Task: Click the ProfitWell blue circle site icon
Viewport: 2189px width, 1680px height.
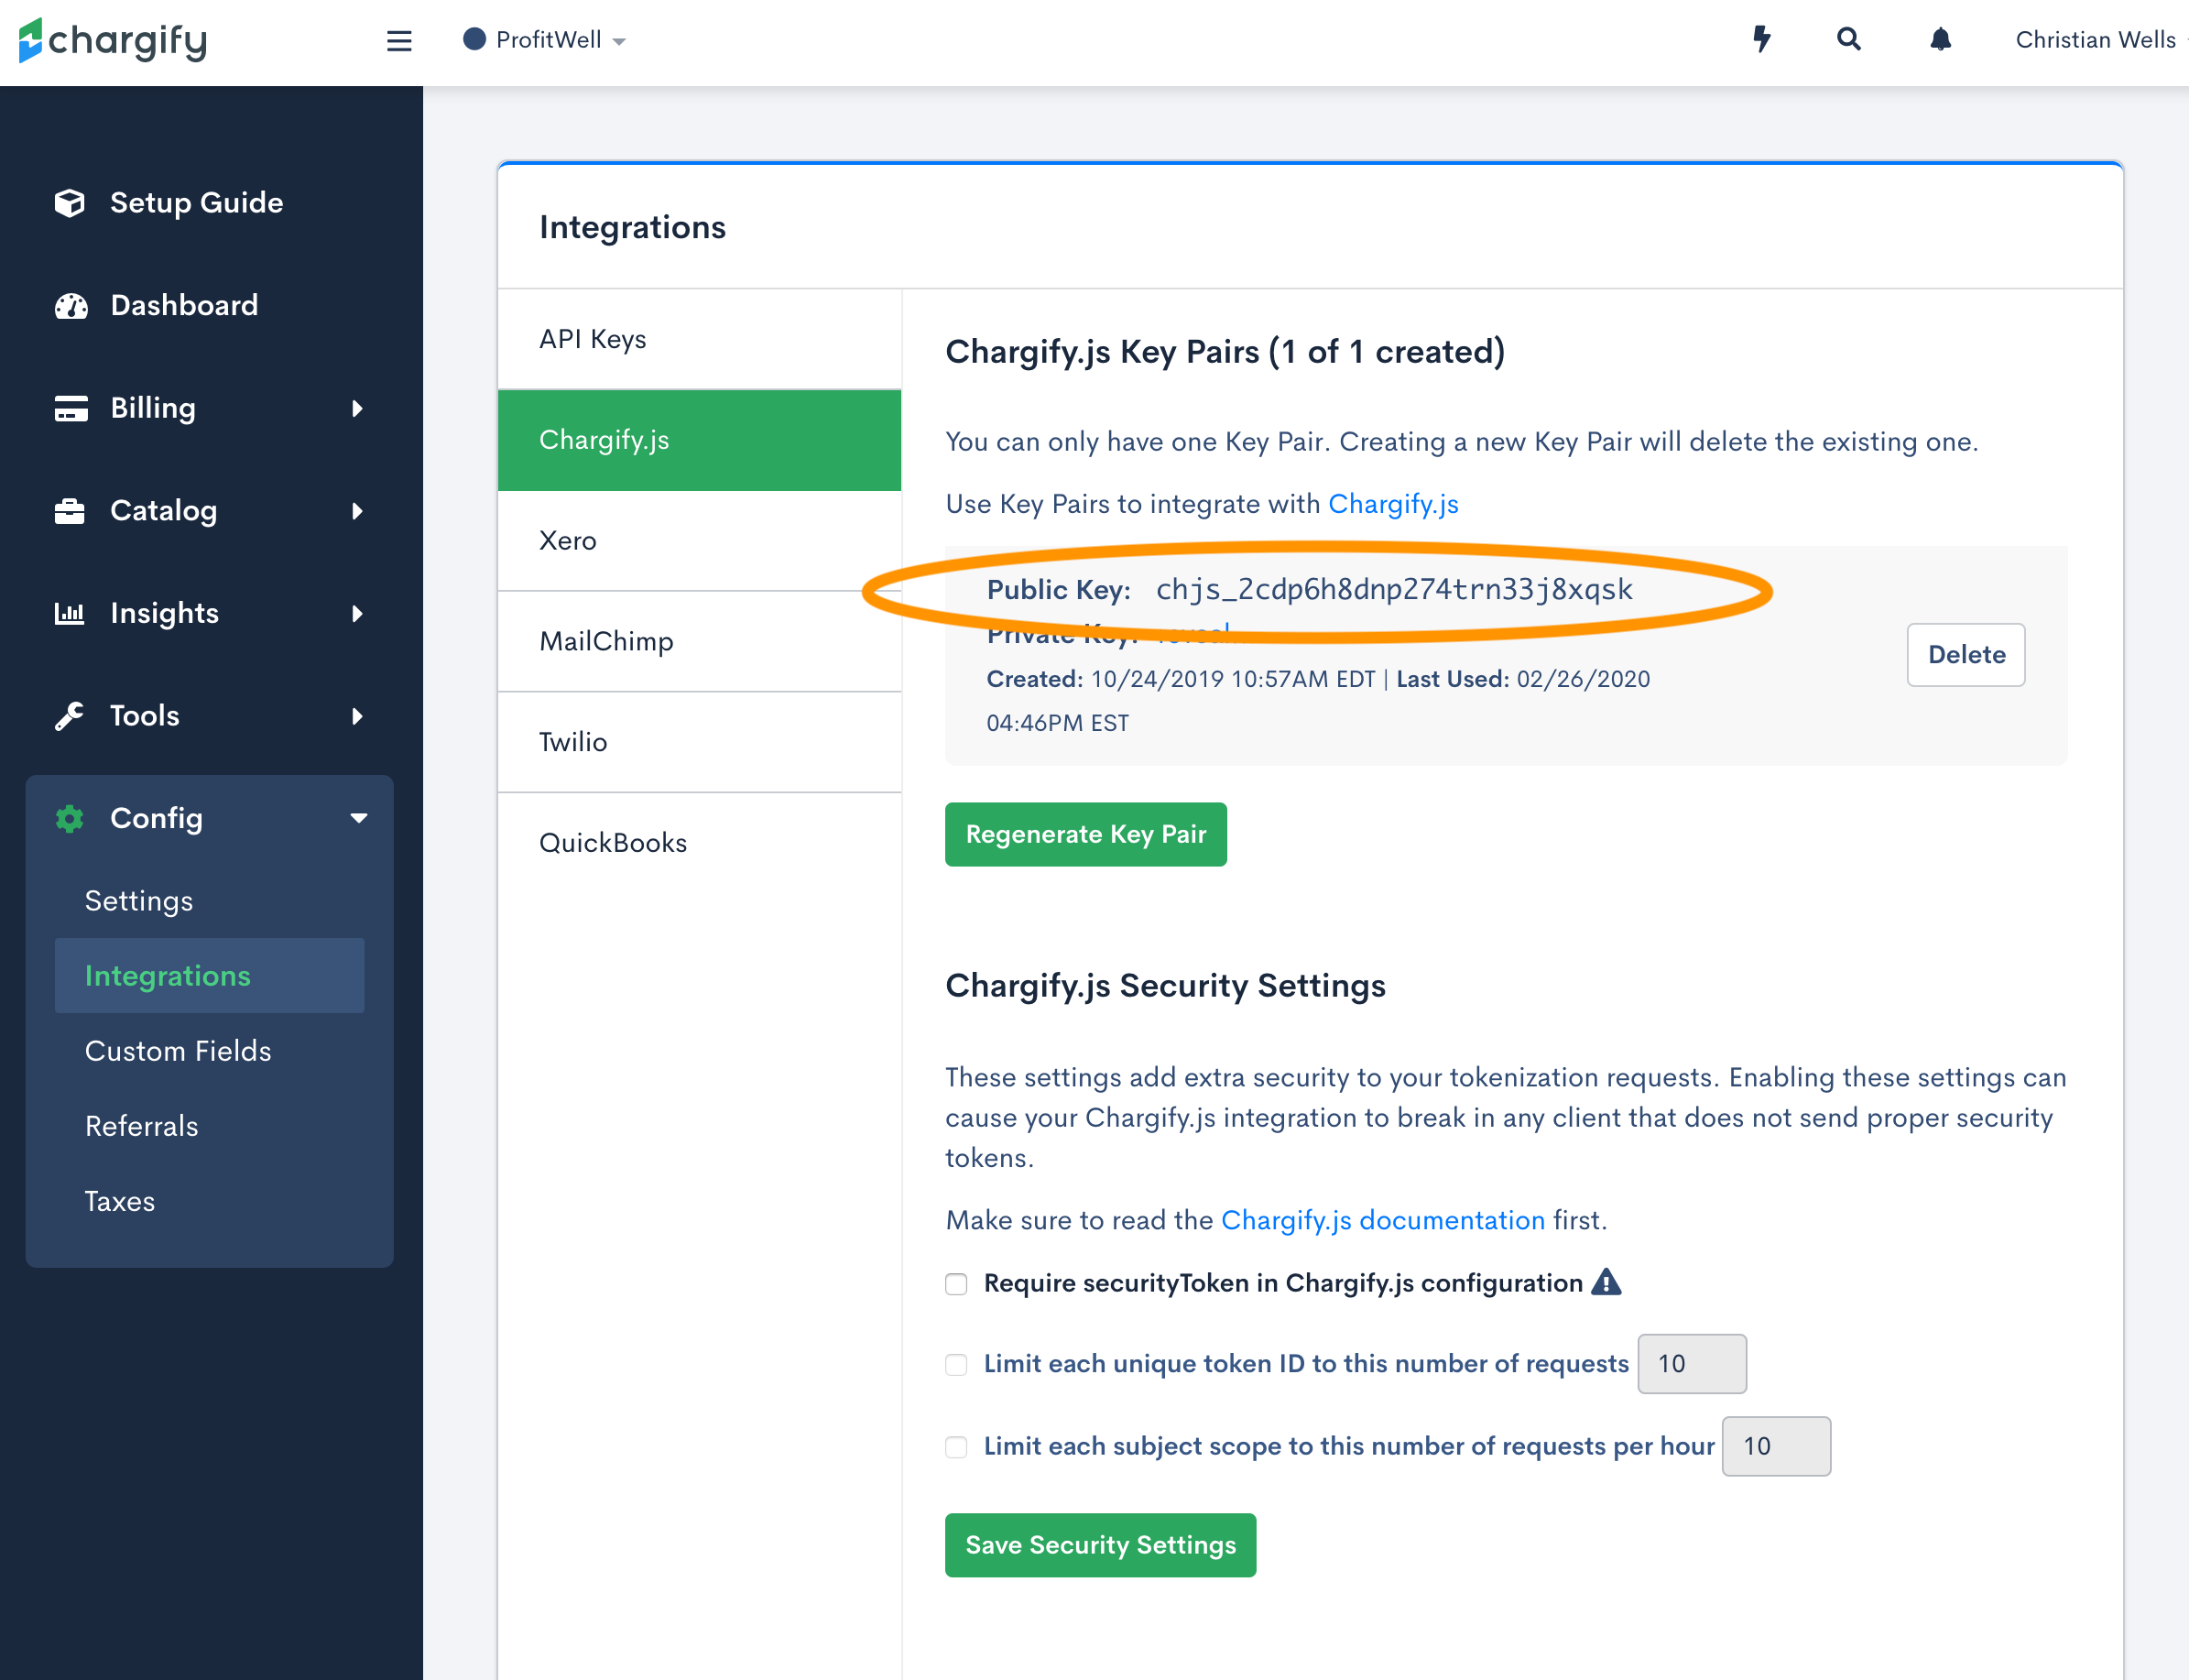Action: pyautogui.click(x=474, y=39)
